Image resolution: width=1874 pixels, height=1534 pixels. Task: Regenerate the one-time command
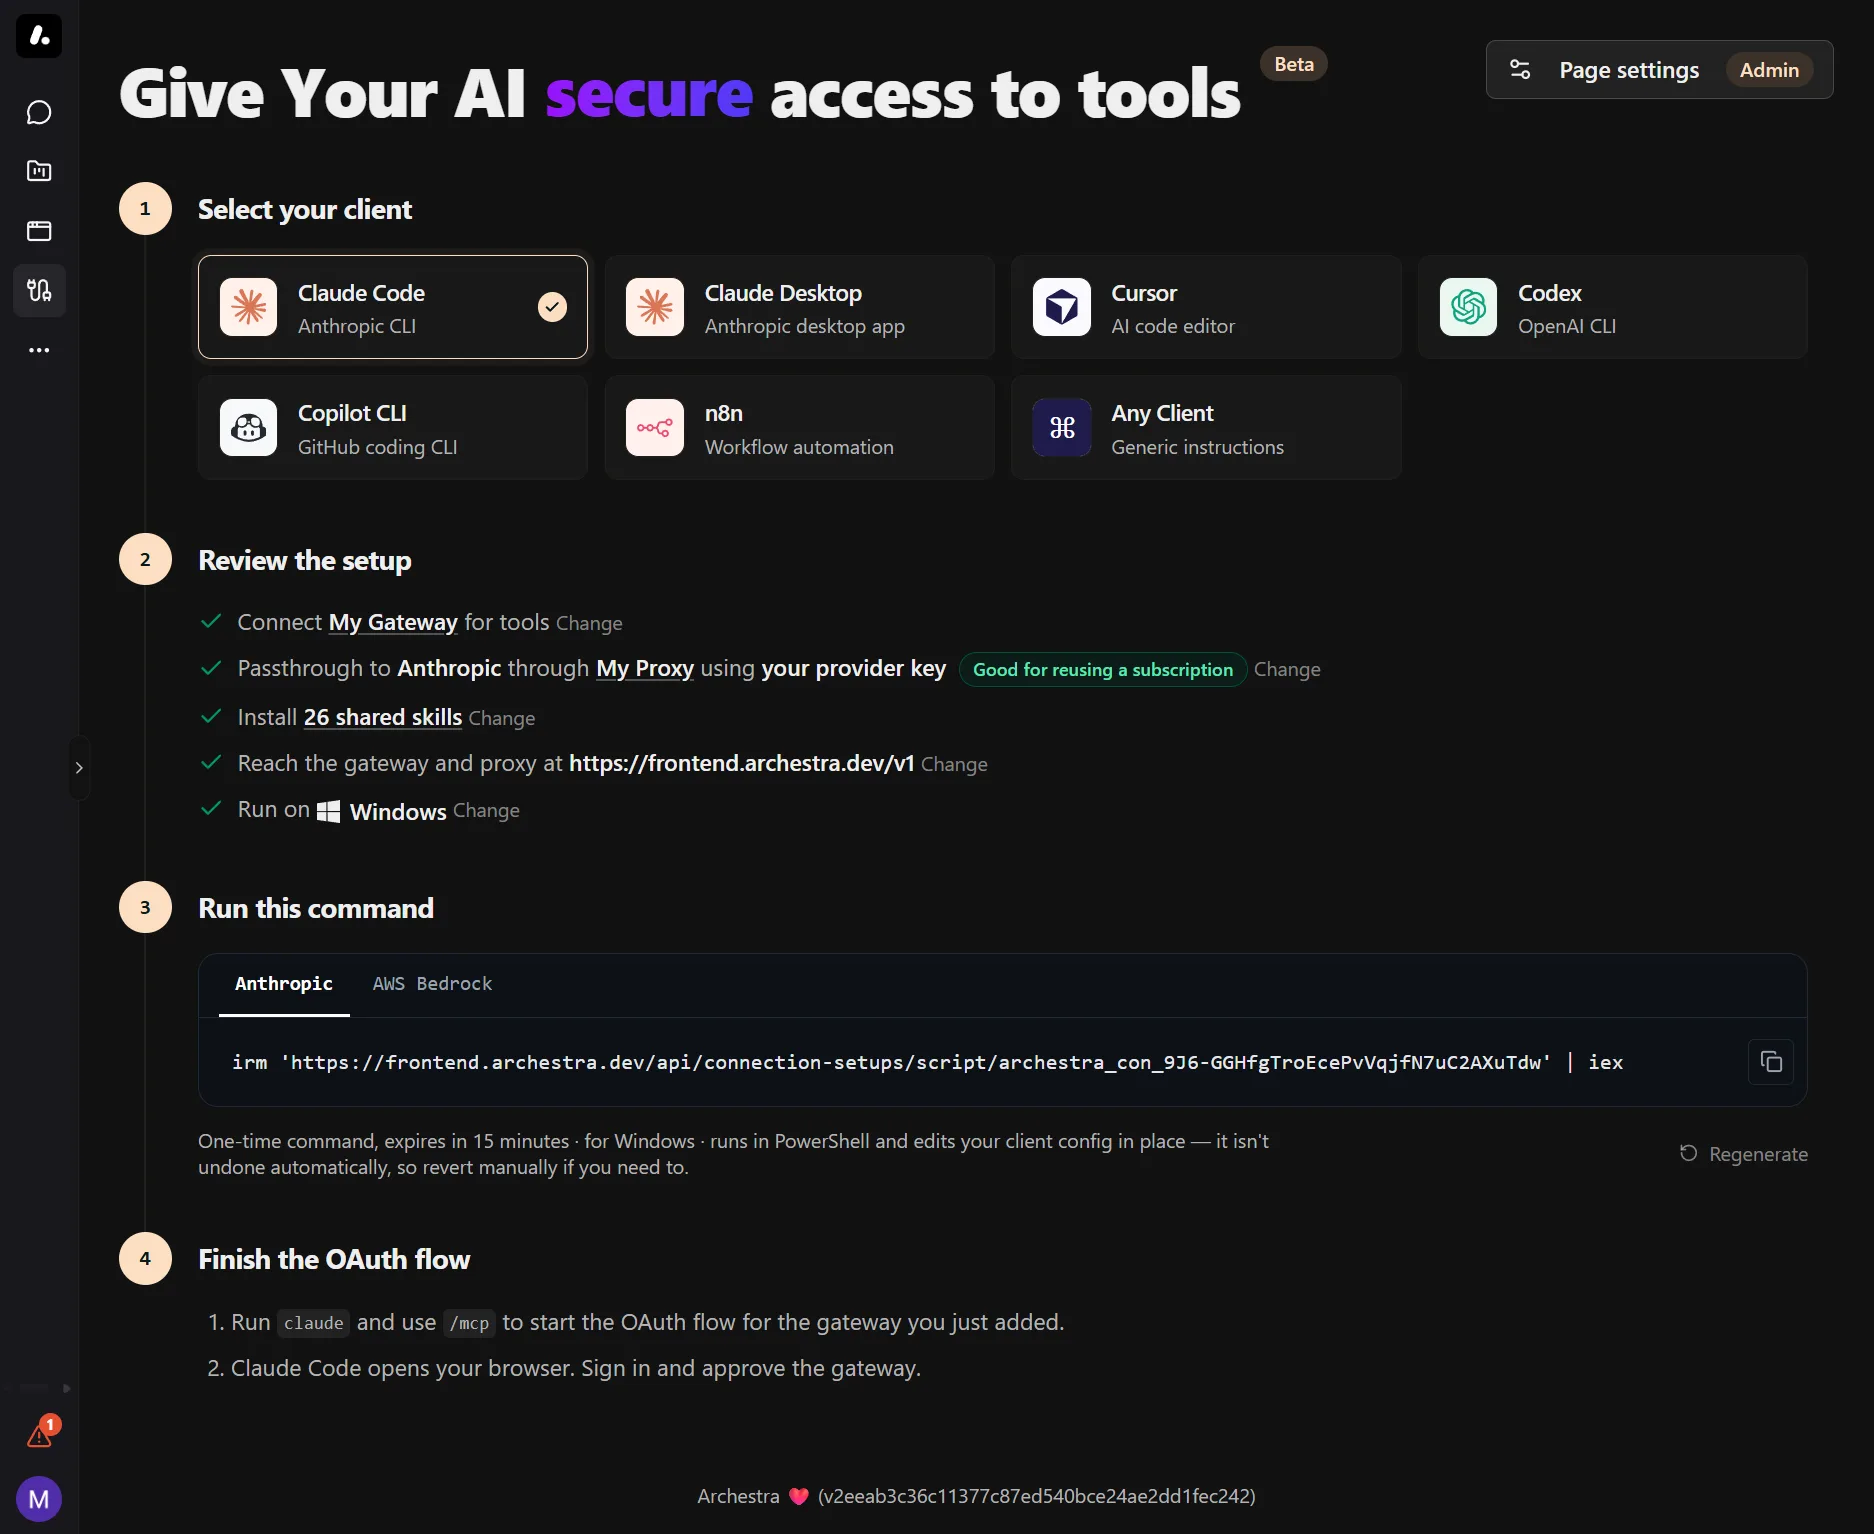pyautogui.click(x=1744, y=1154)
